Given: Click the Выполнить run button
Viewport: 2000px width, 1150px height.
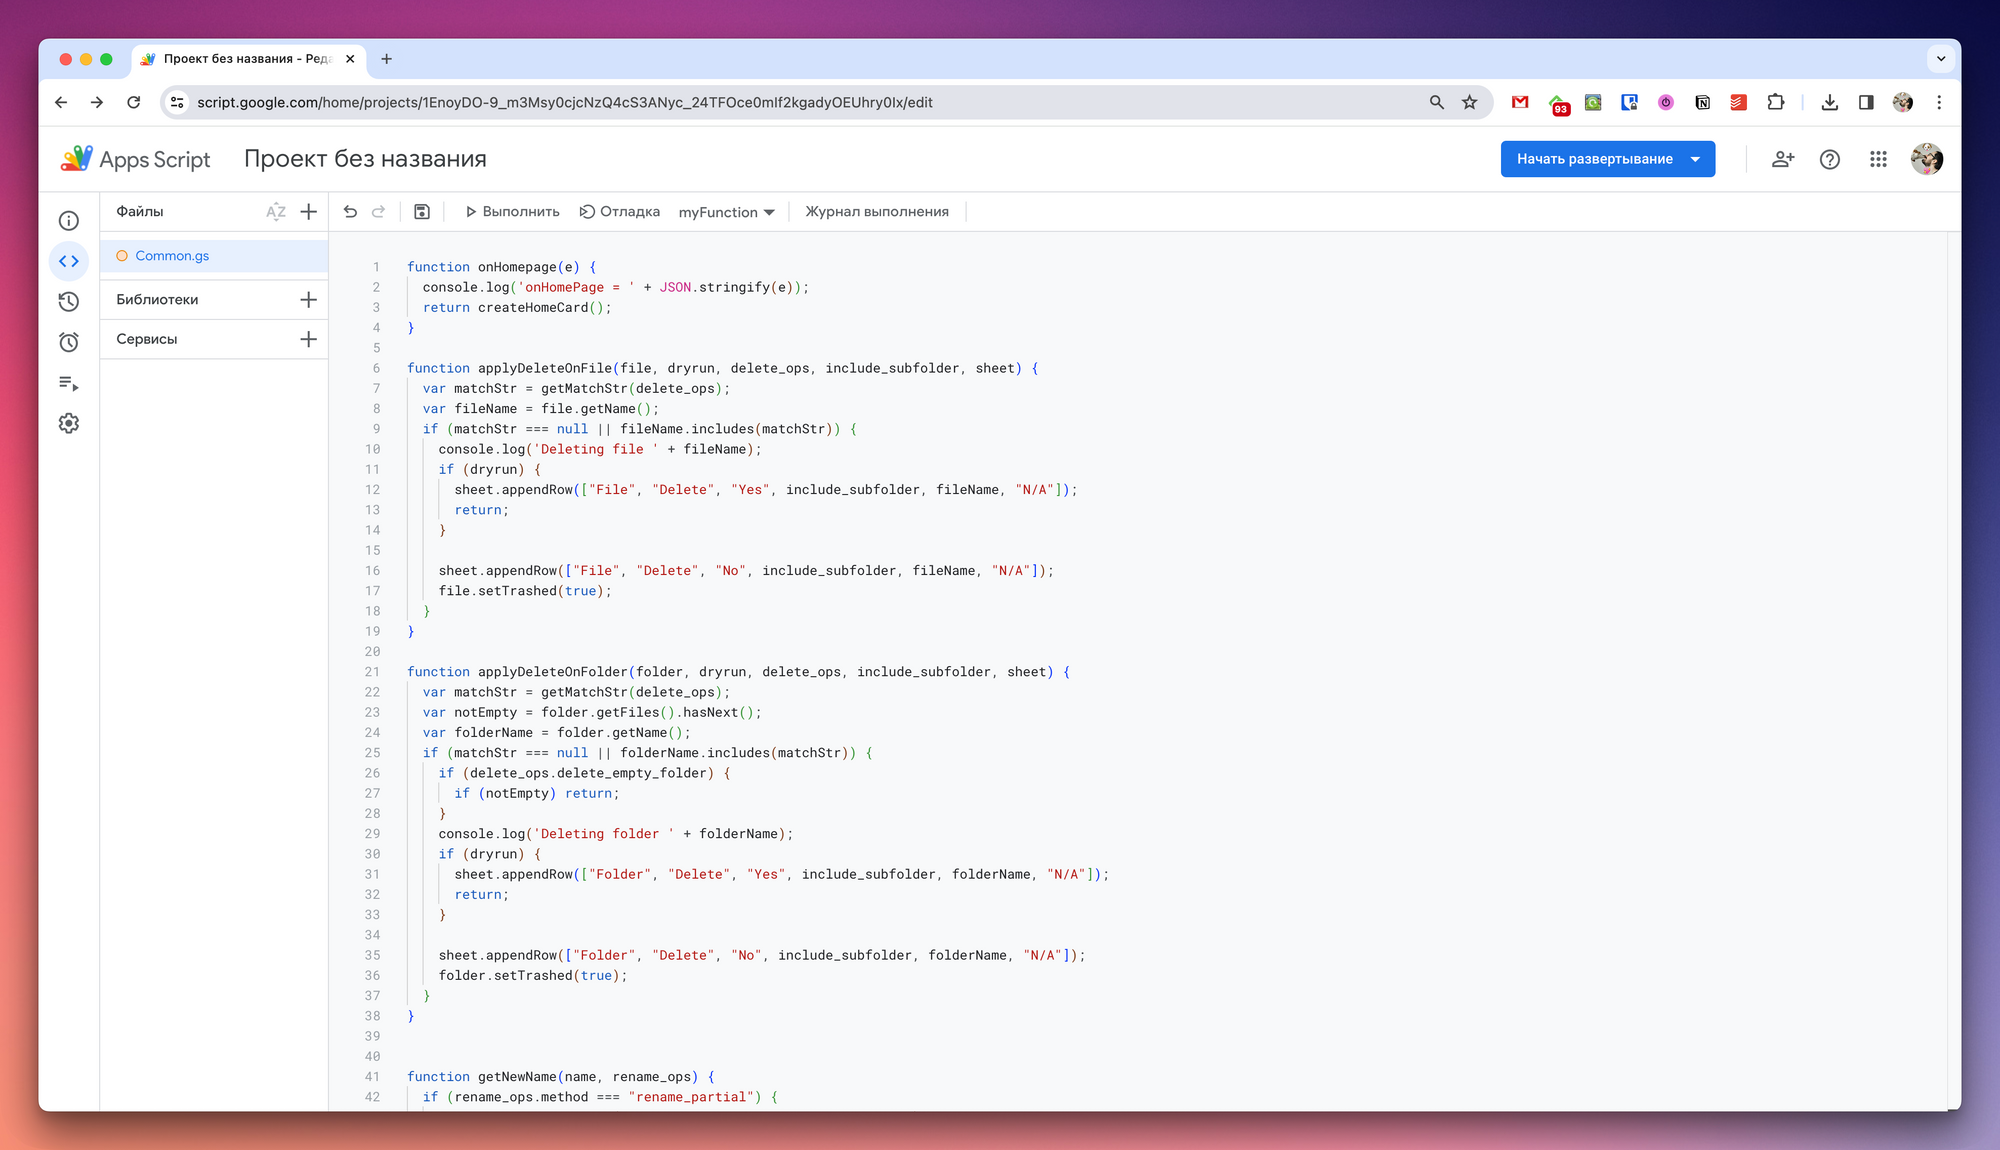Looking at the screenshot, I should tap(512, 211).
